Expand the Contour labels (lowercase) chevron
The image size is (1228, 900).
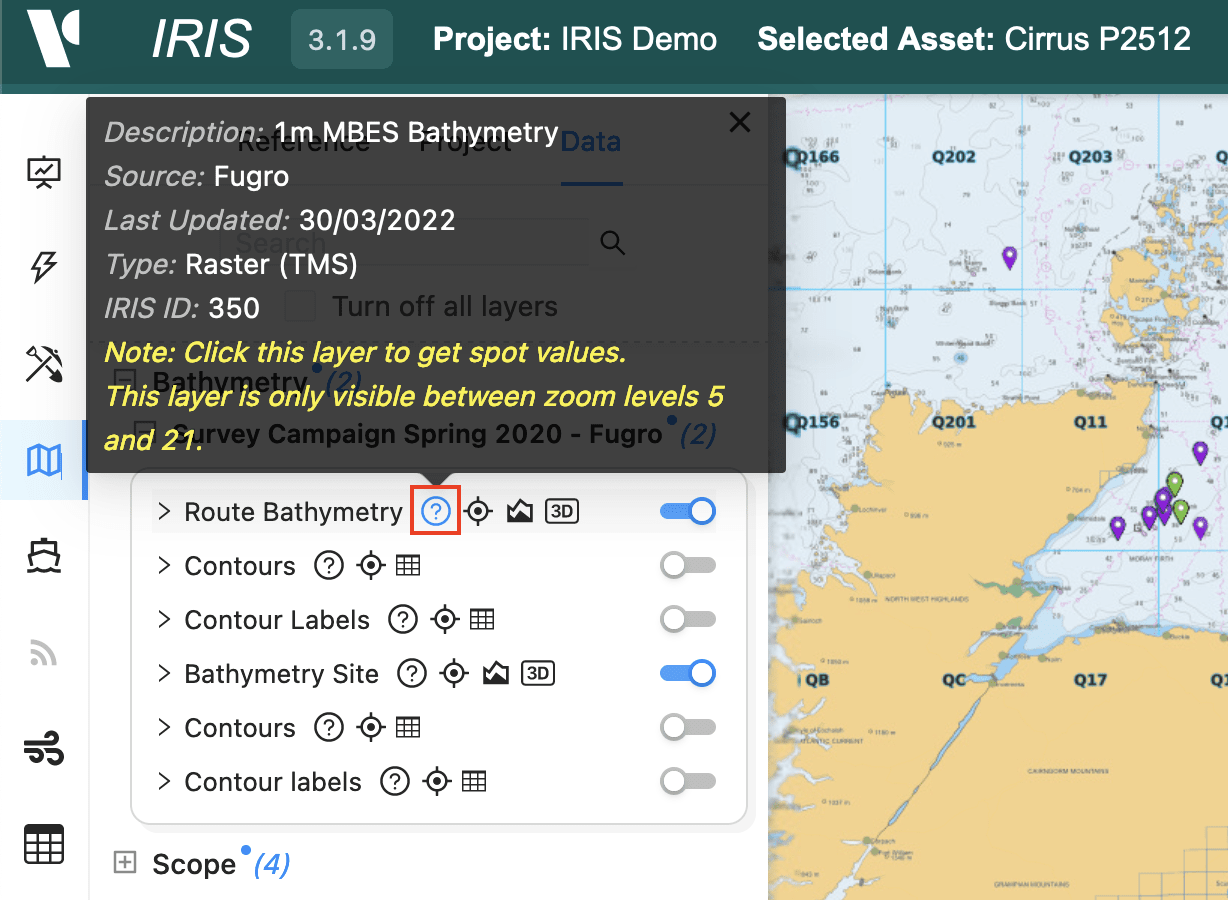coord(164,781)
